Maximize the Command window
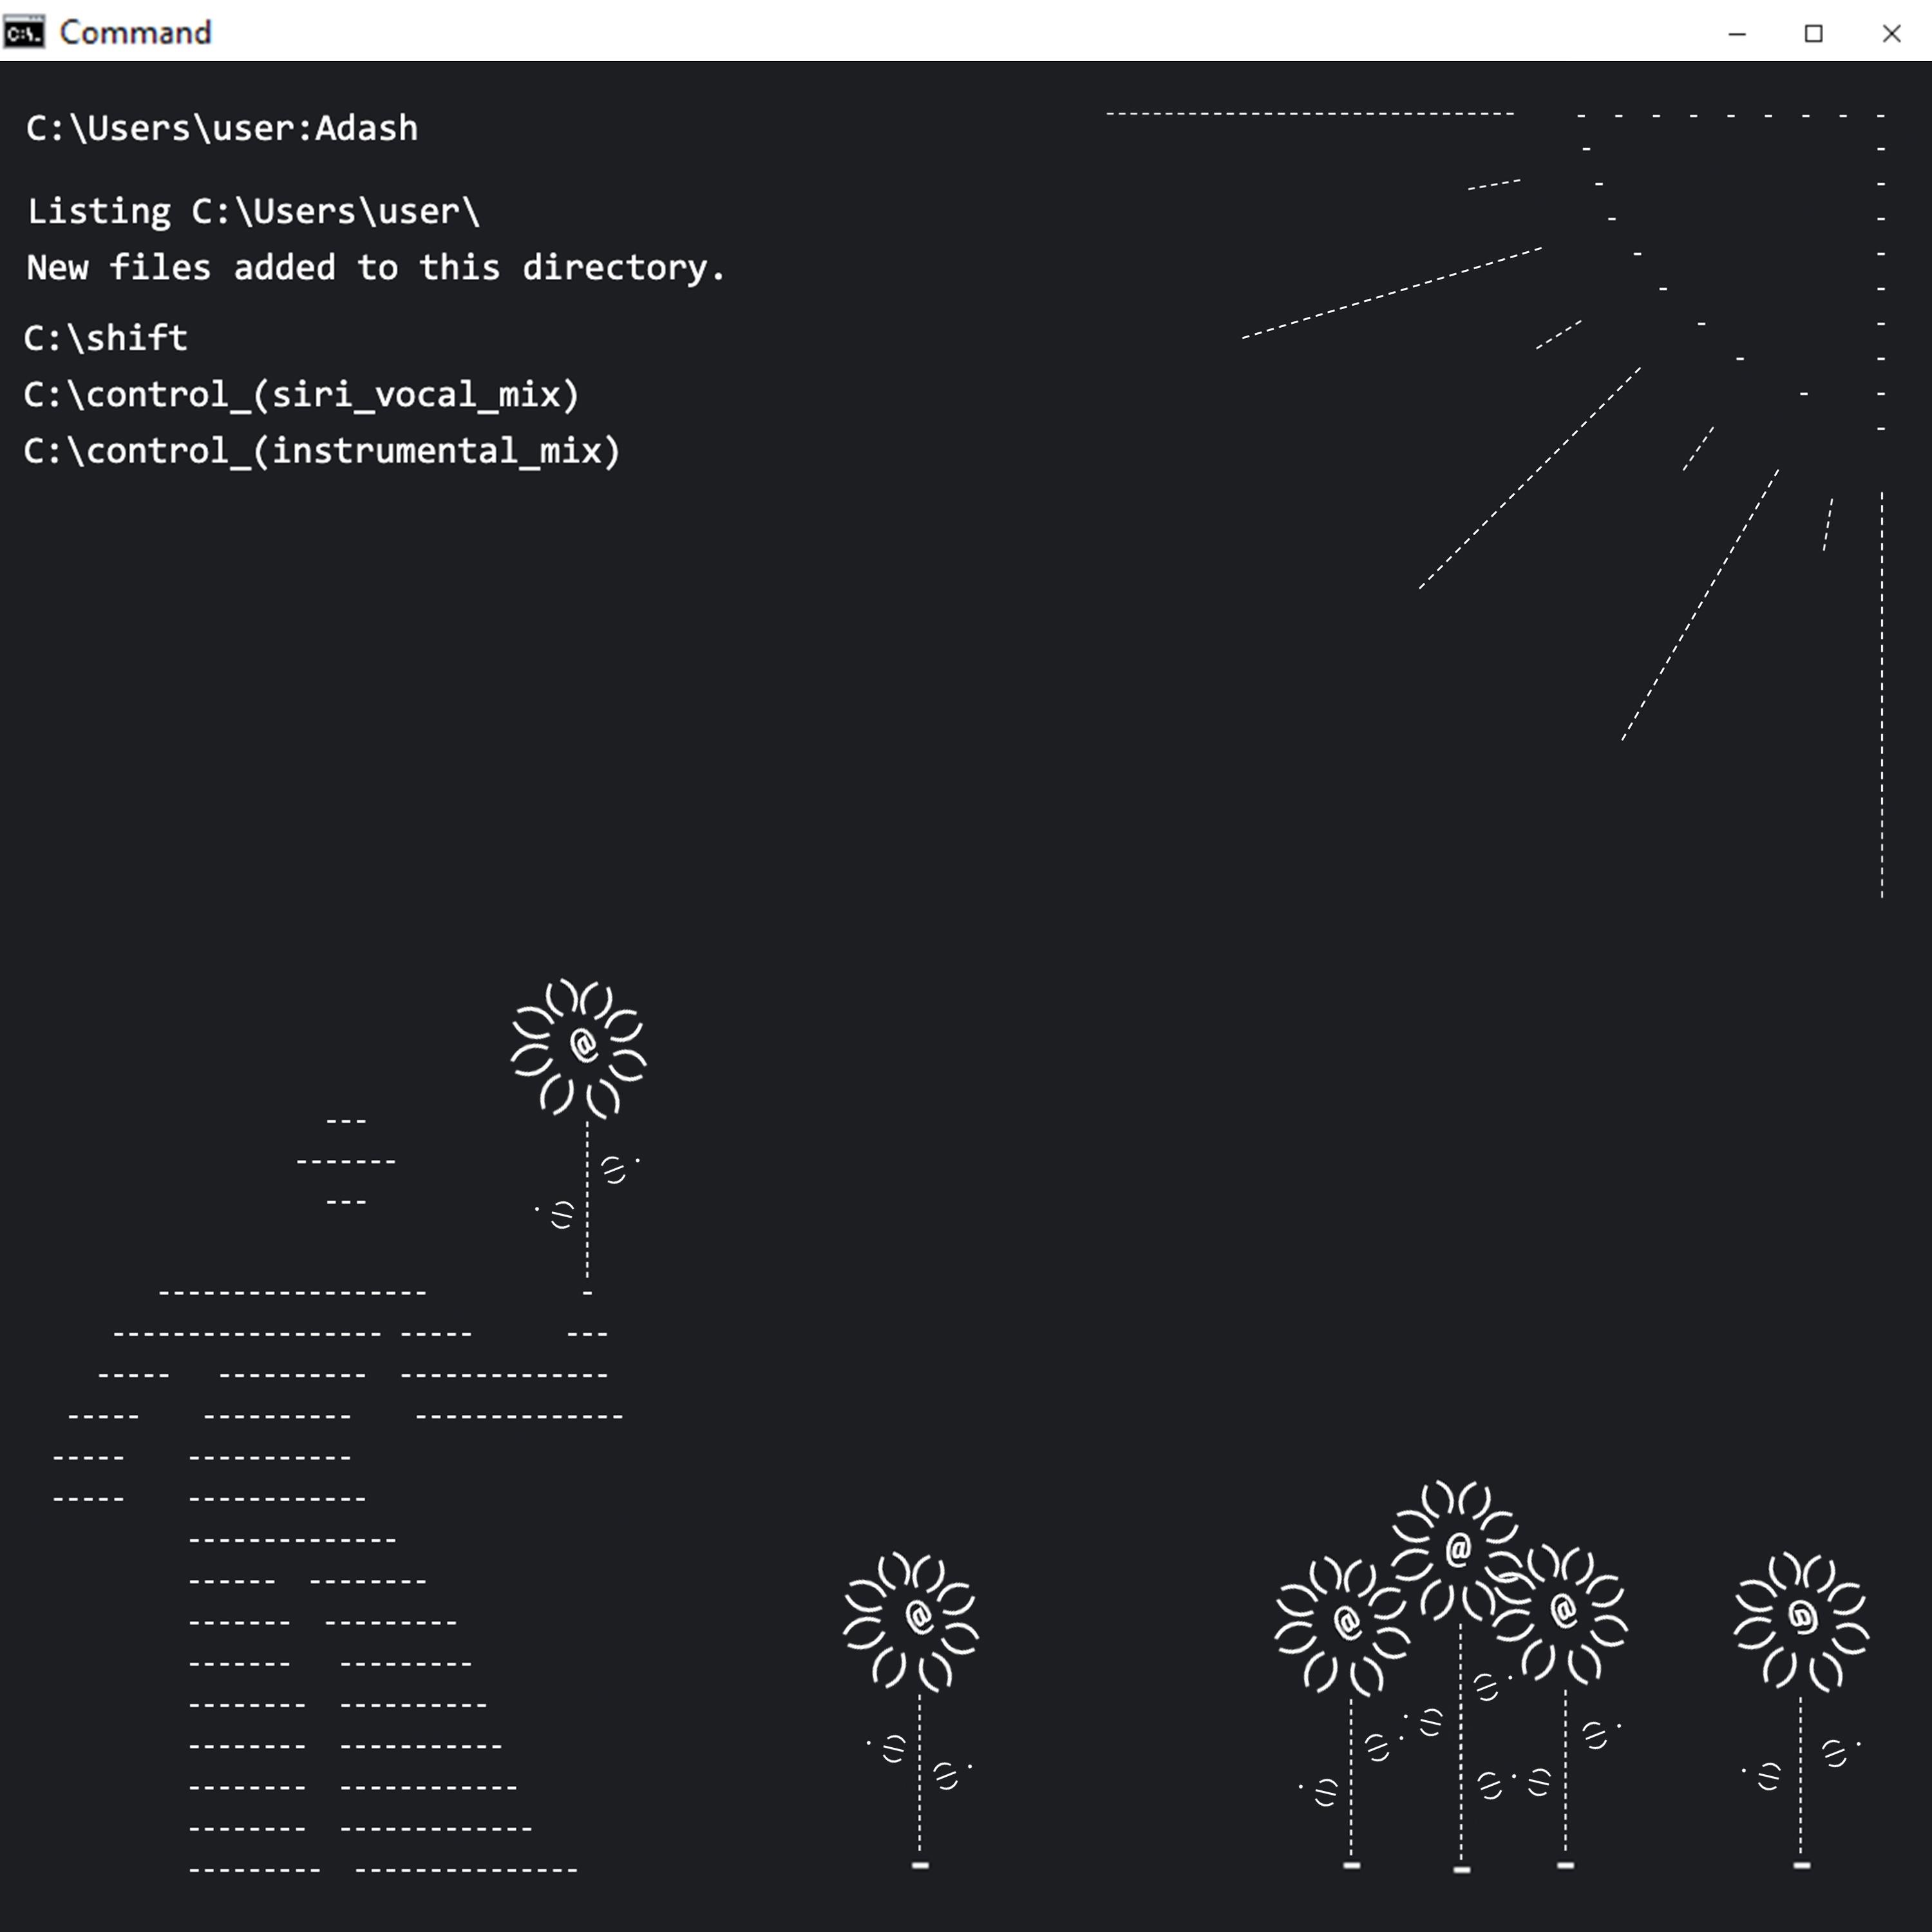The width and height of the screenshot is (1932, 1932). pos(1813,33)
